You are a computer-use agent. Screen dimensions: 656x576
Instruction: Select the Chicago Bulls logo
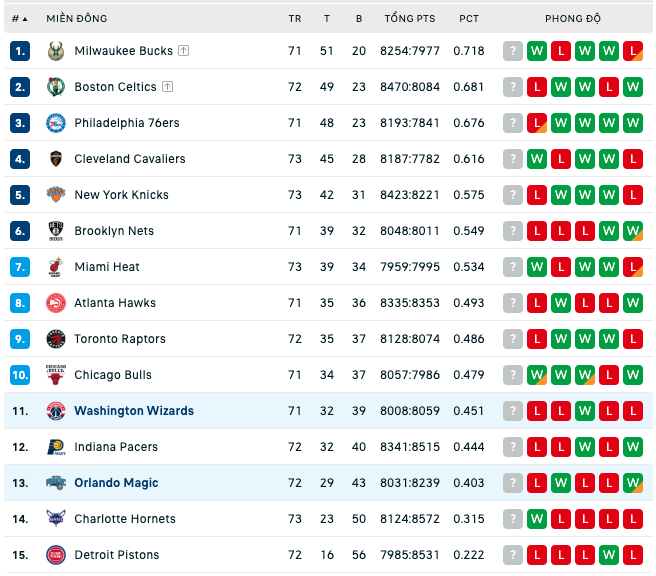click(56, 375)
